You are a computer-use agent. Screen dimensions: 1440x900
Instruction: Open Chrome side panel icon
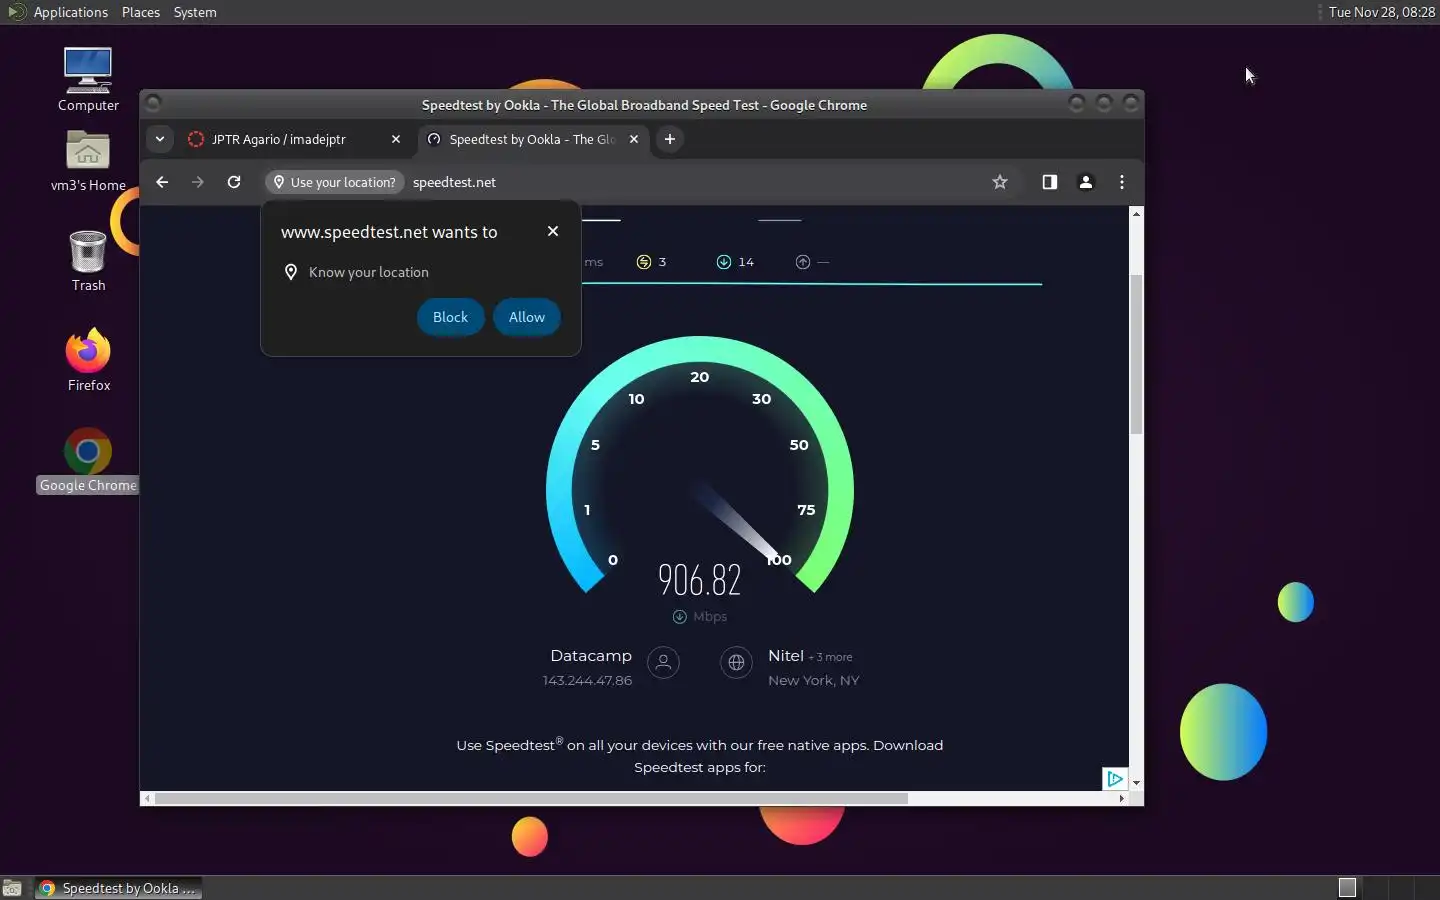pos(1049,182)
